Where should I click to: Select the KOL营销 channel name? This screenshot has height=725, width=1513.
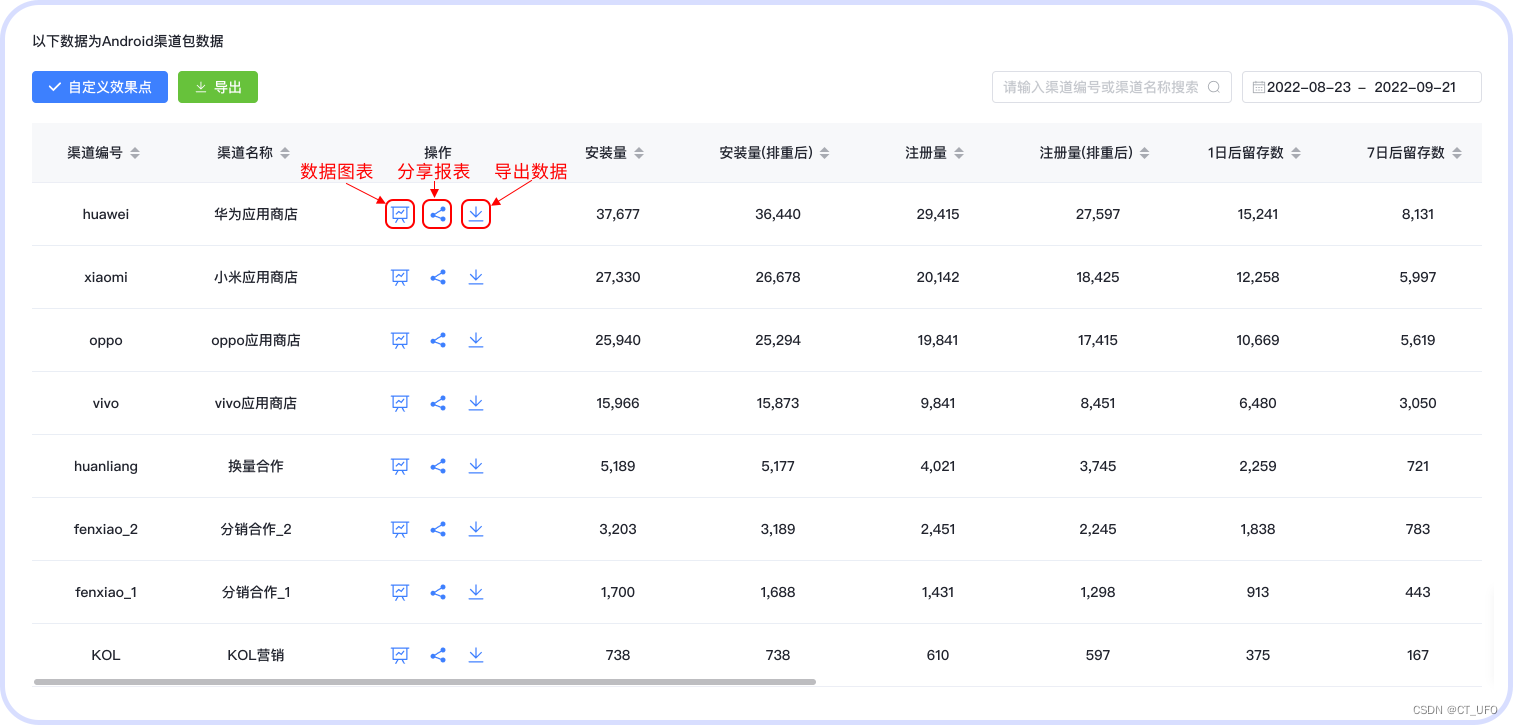click(256, 655)
